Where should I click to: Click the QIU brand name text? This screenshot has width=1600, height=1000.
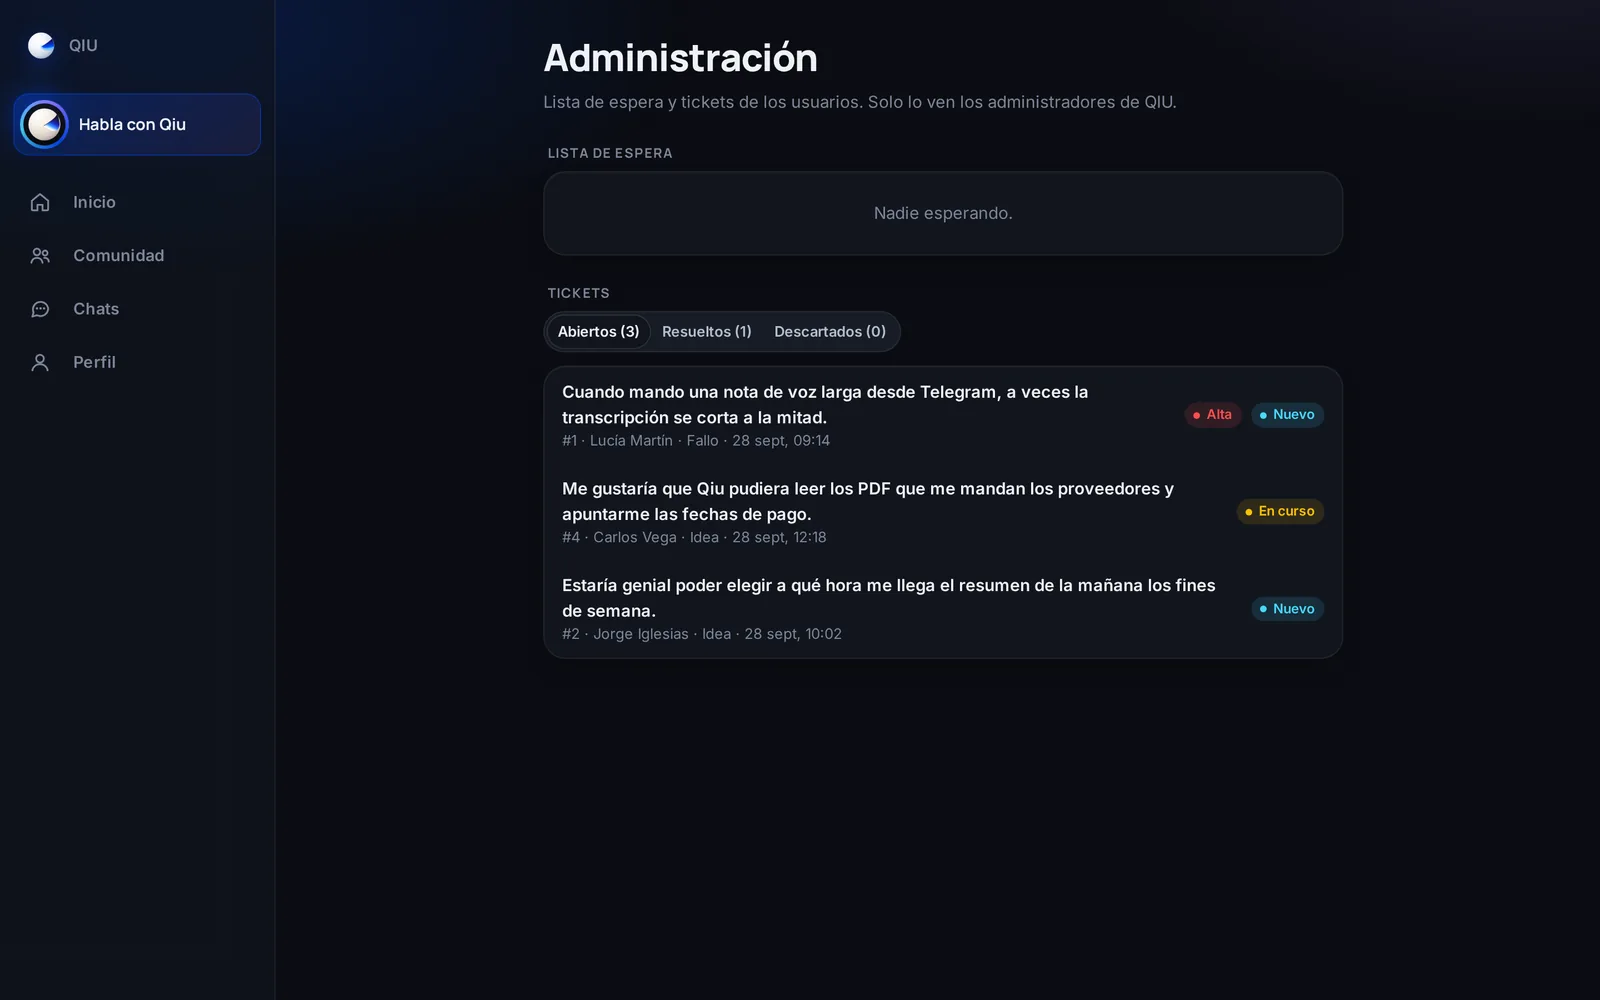(x=83, y=45)
